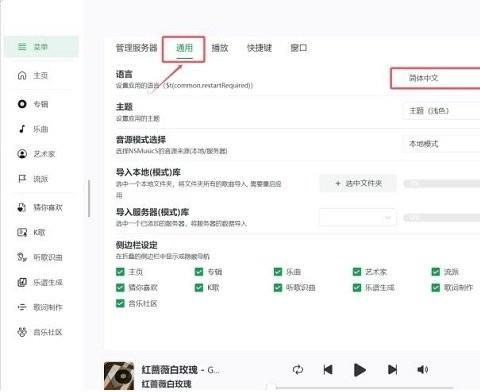Uncheck the 音乐社区 checkbox
This screenshot has width=480, height=392.
coord(120,303)
